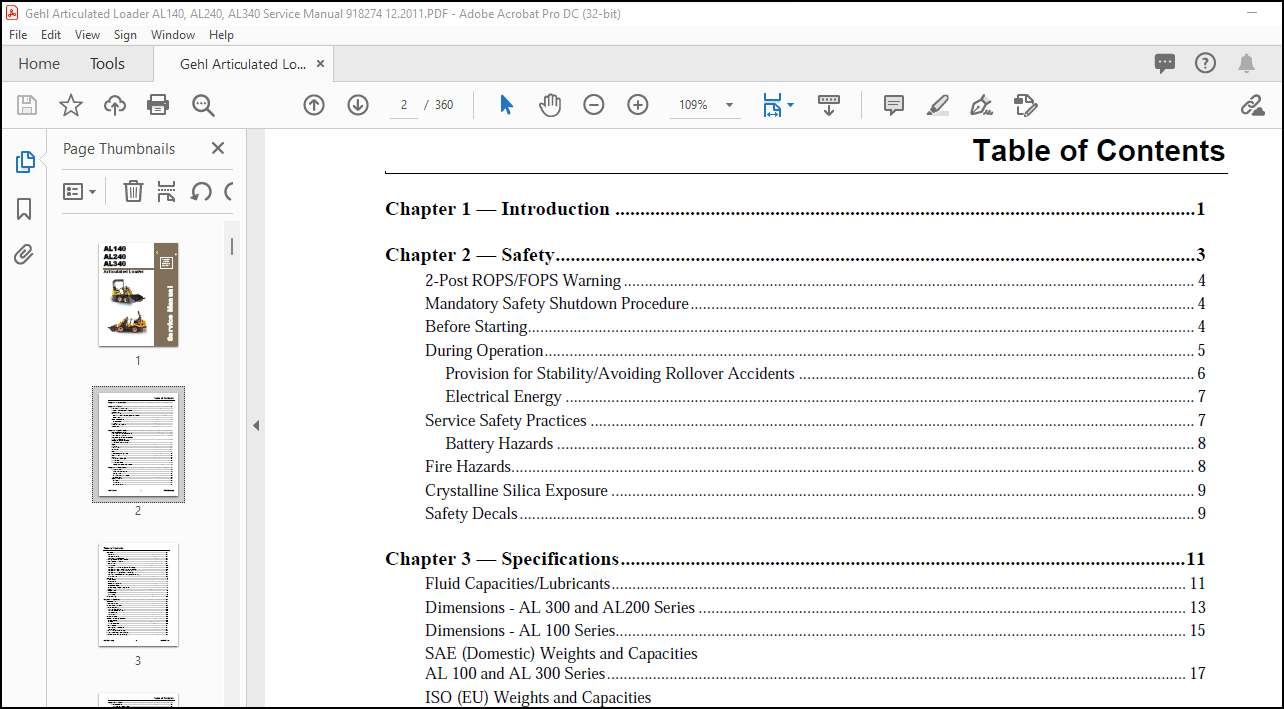
Task: Rotate page counterclockwise
Action: click(x=201, y=191)
